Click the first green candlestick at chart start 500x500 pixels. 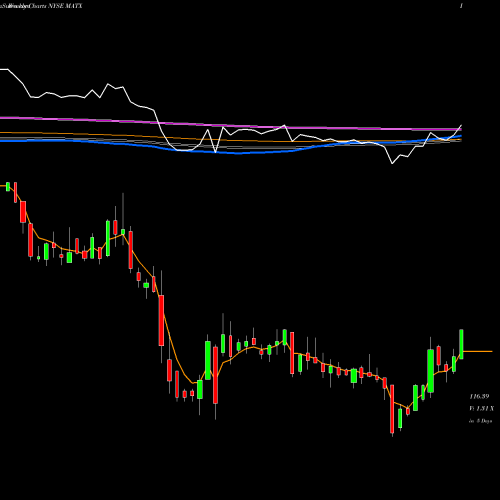[x=8, y=187]
